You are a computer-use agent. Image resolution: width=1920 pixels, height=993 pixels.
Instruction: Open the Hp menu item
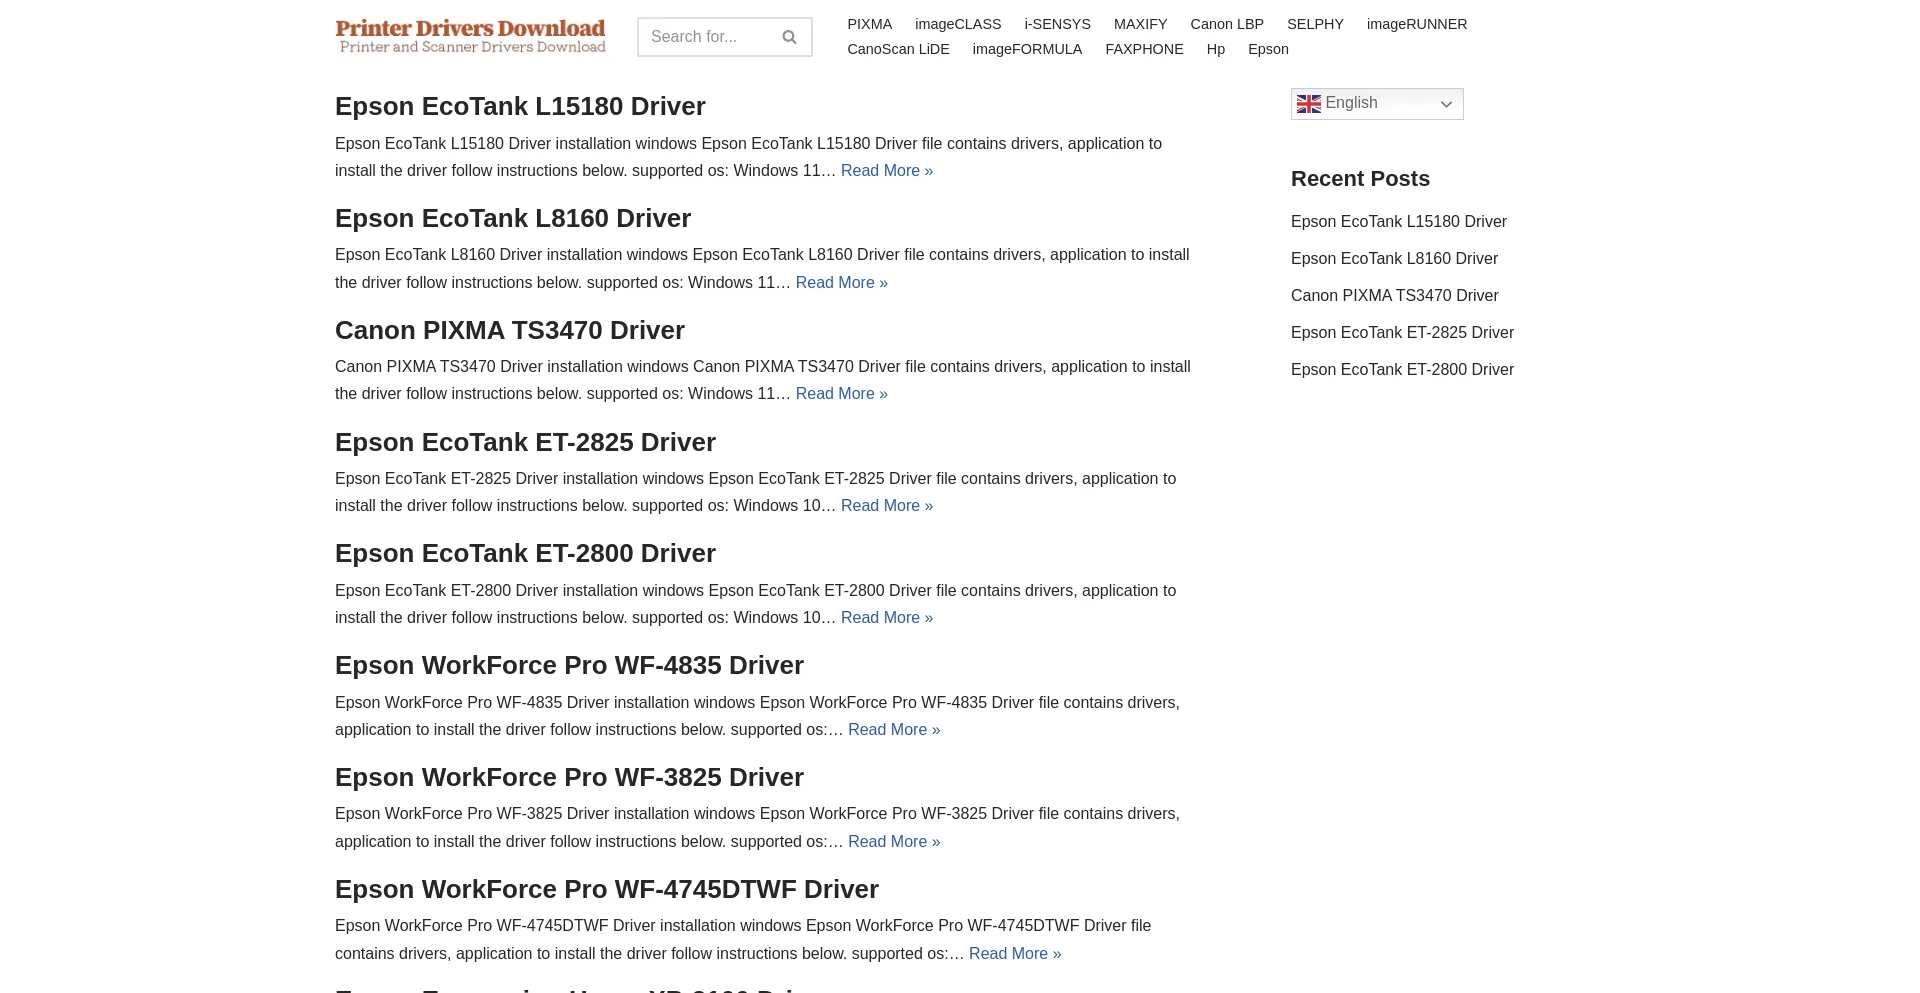pyautogui.click(x=1215, y=49)
